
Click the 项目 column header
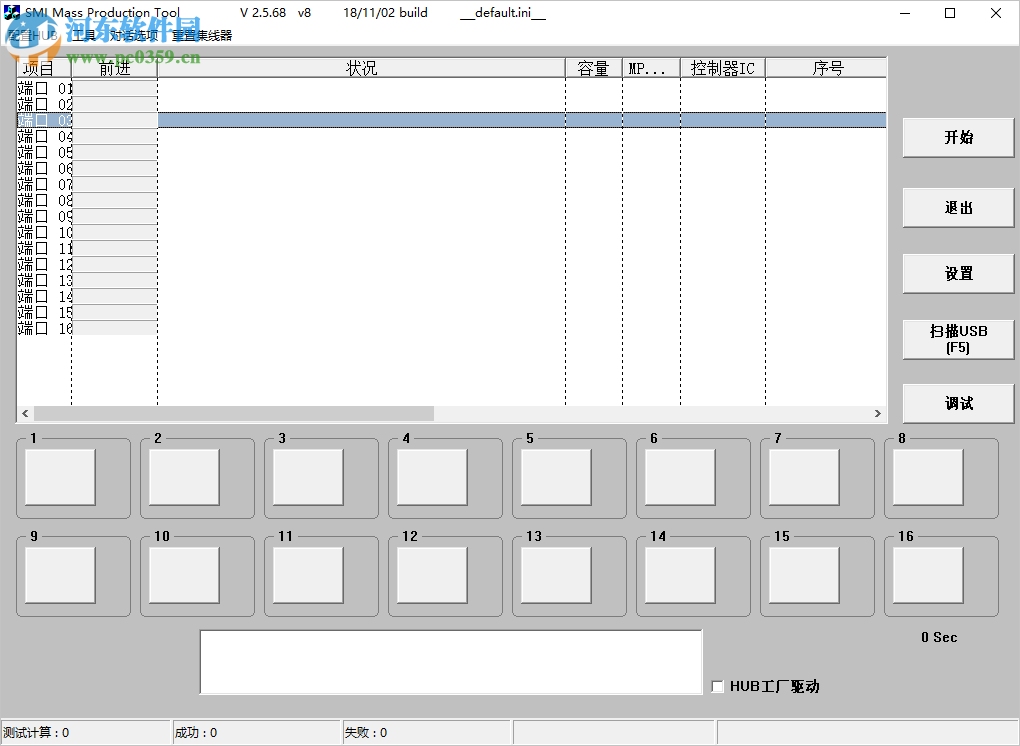[44, 68]
